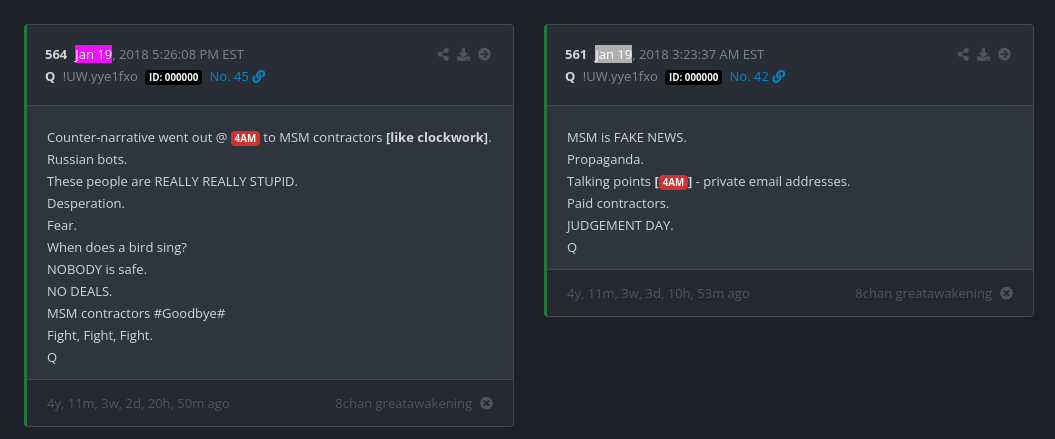
Task: Click post number 561
Action: (x=576, y=55)
